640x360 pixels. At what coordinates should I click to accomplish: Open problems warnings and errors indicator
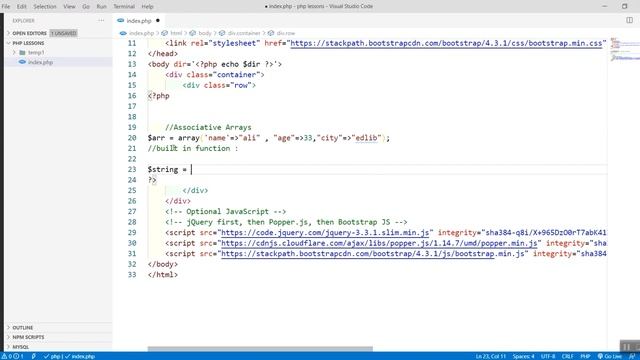pos(12,356)
